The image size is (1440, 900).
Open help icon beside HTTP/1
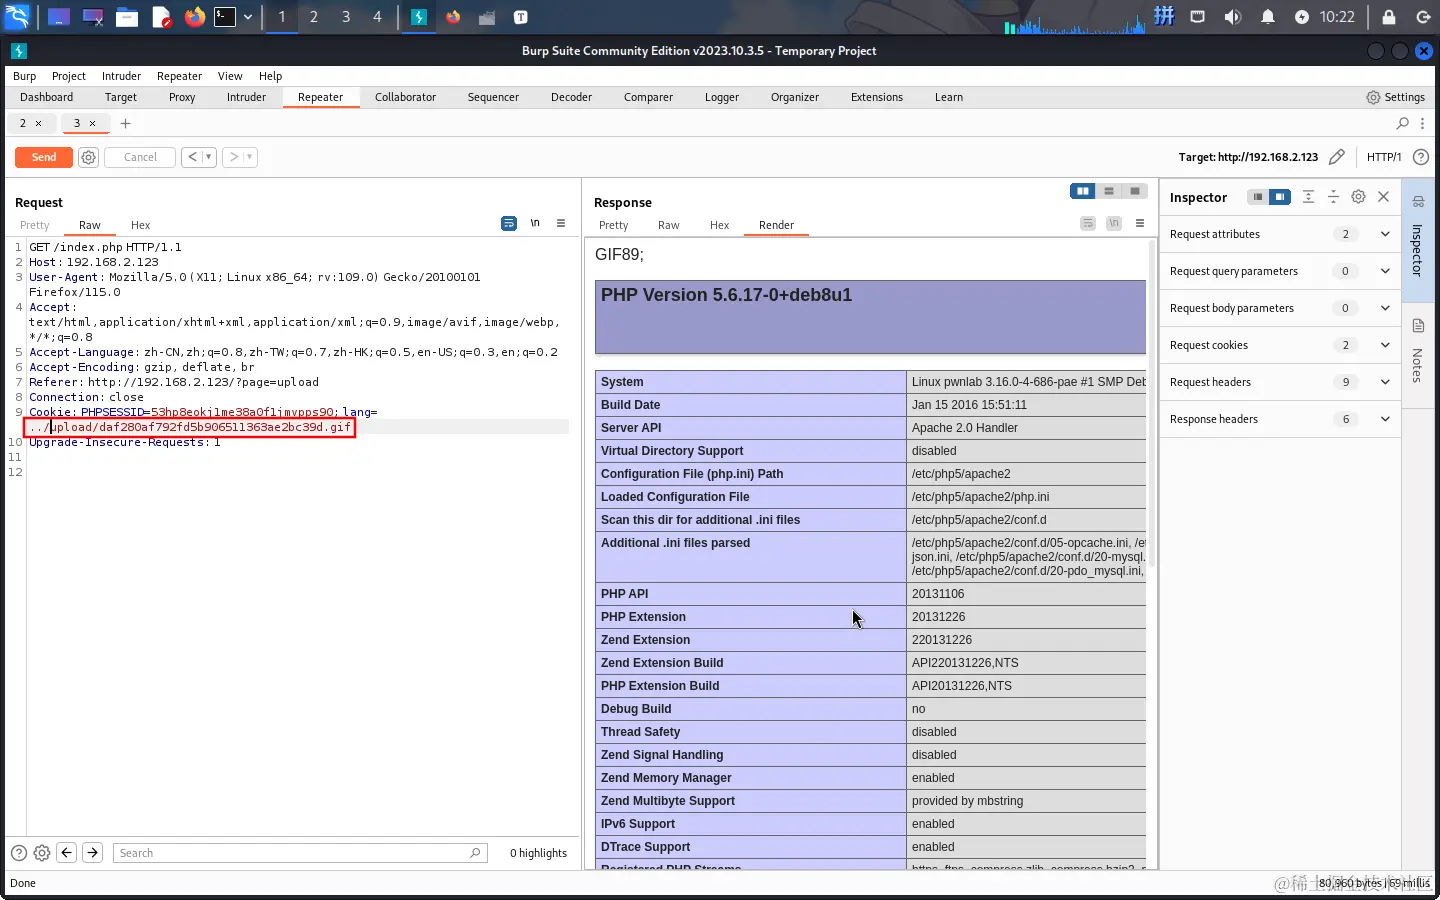pos(1420,157)
